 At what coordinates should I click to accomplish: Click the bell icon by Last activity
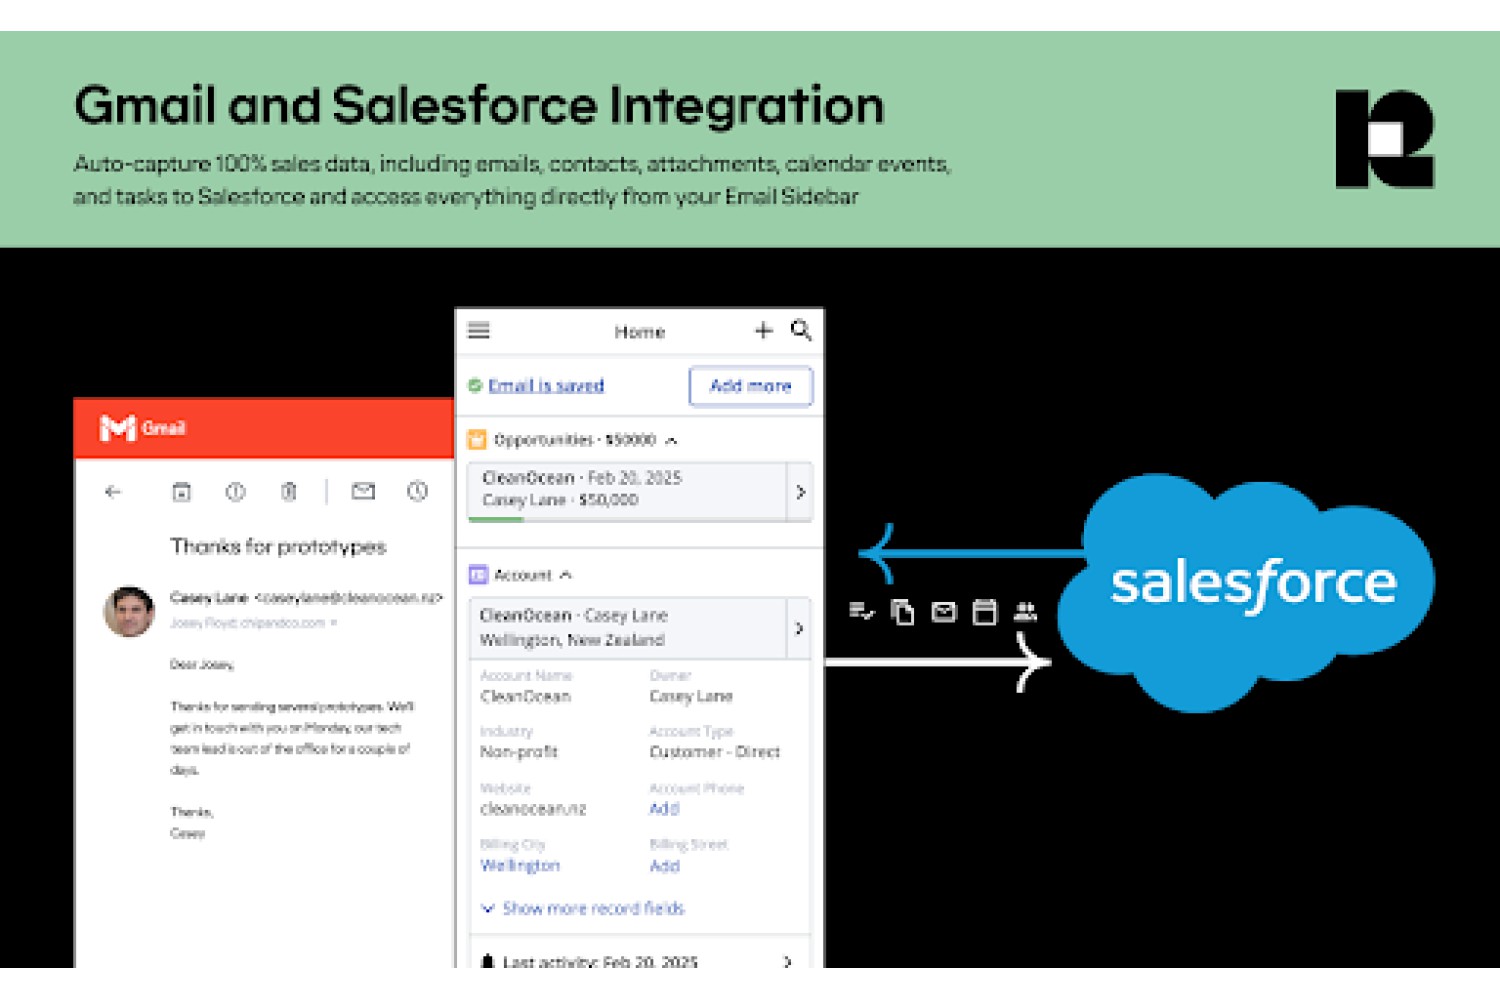coord(487,961)
